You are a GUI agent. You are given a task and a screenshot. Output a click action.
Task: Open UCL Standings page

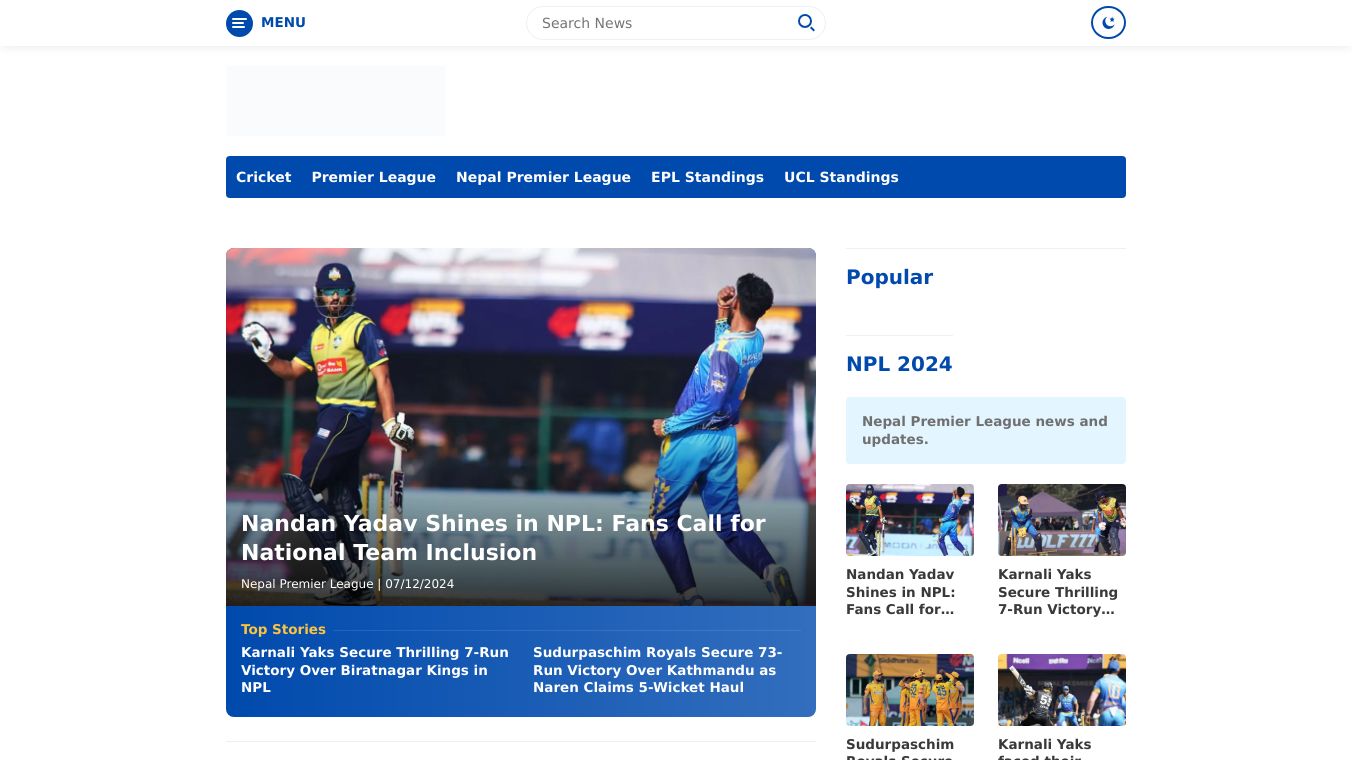[841, 177]
